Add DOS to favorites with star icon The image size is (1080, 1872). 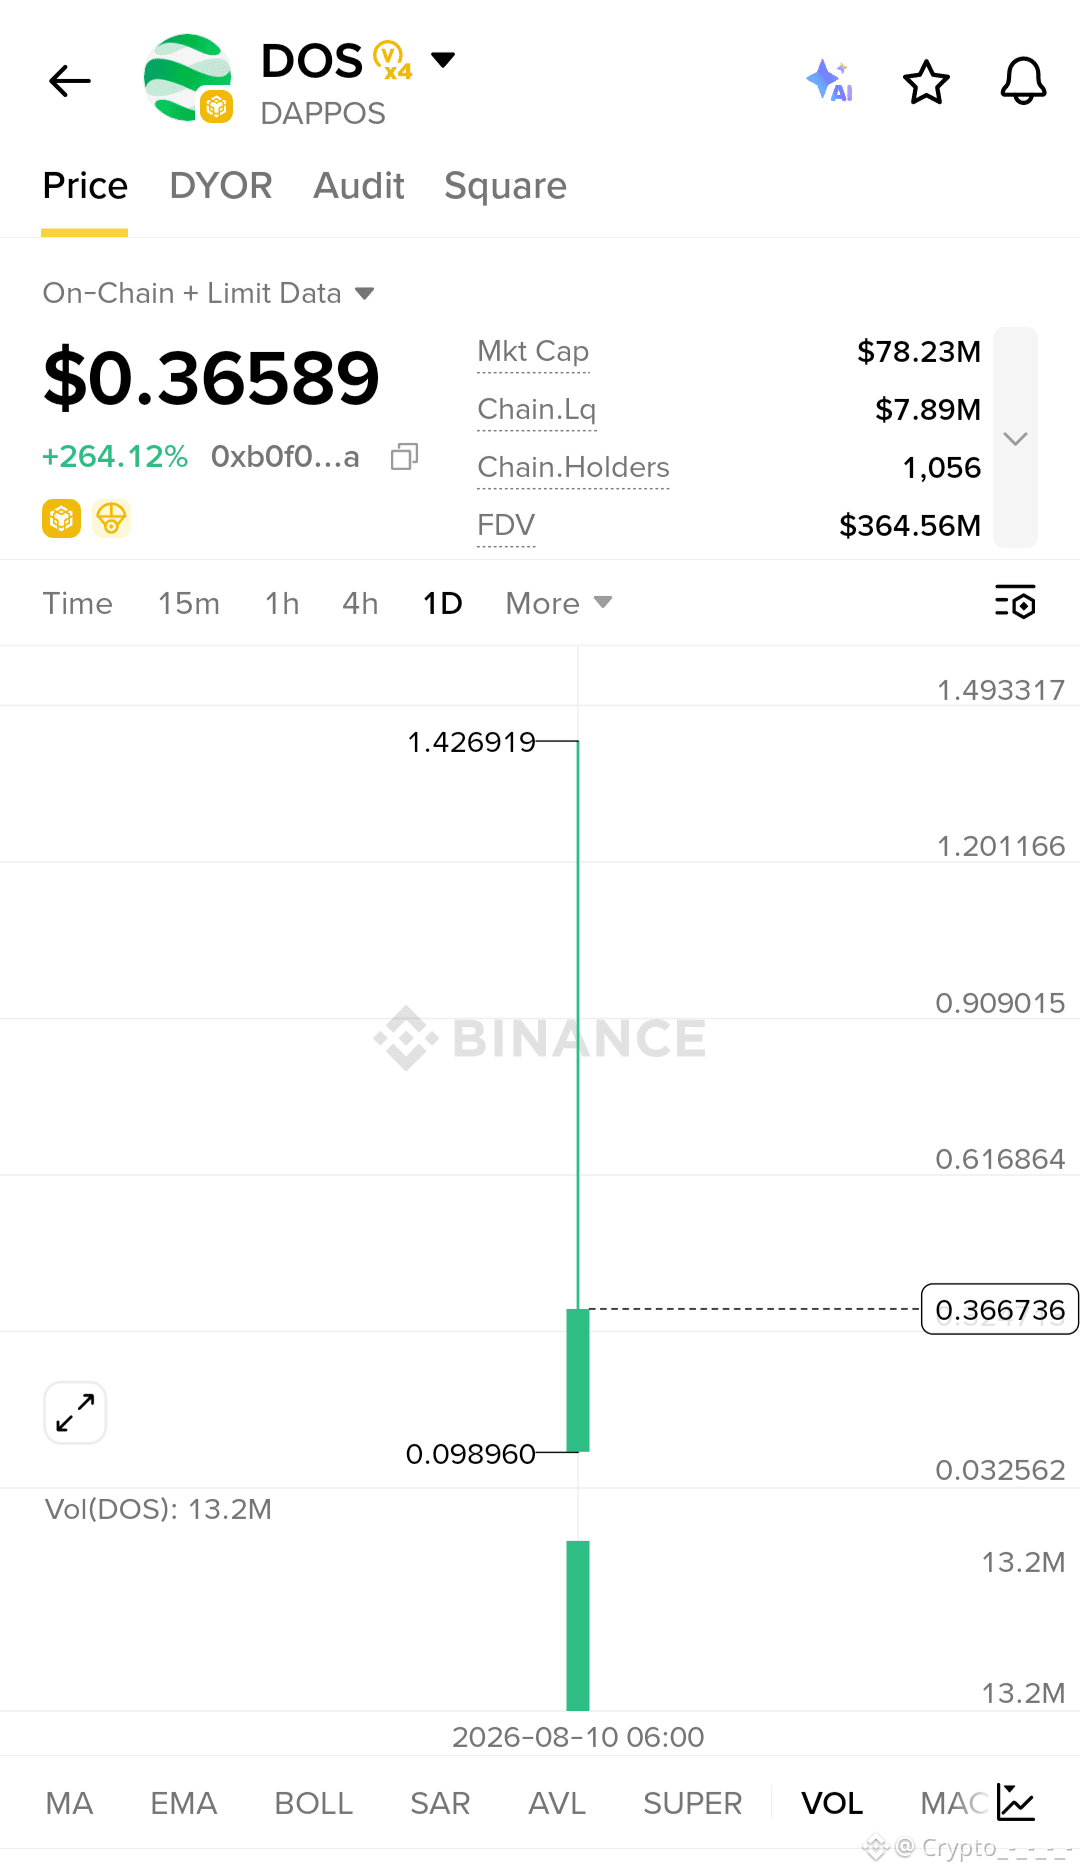(x=926, y=81)
